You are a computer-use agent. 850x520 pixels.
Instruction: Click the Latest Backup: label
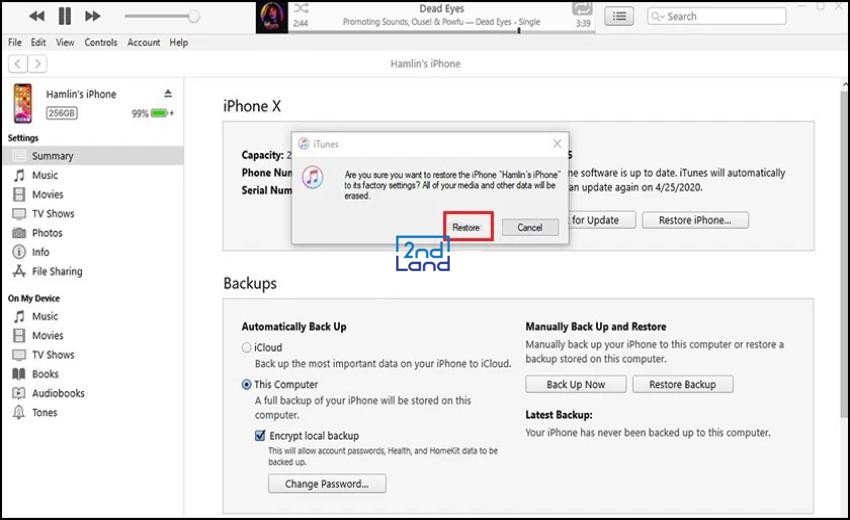pos(558,415)
